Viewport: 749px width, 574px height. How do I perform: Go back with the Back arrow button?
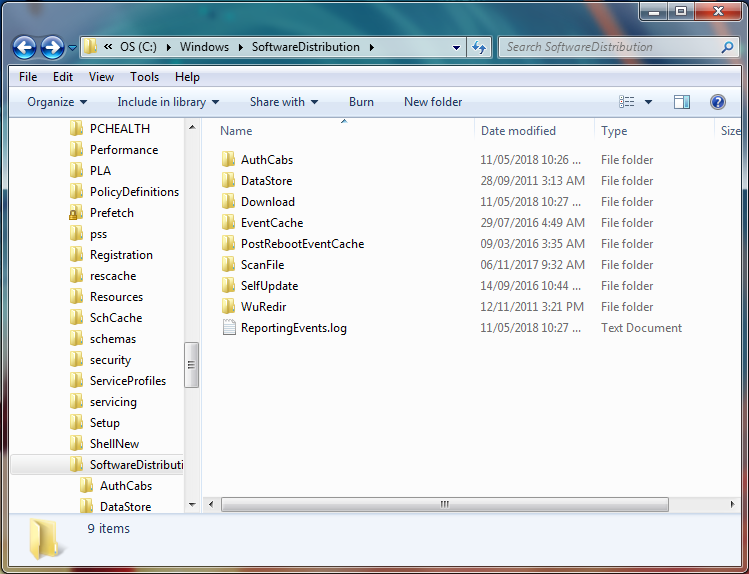point(24,47)
